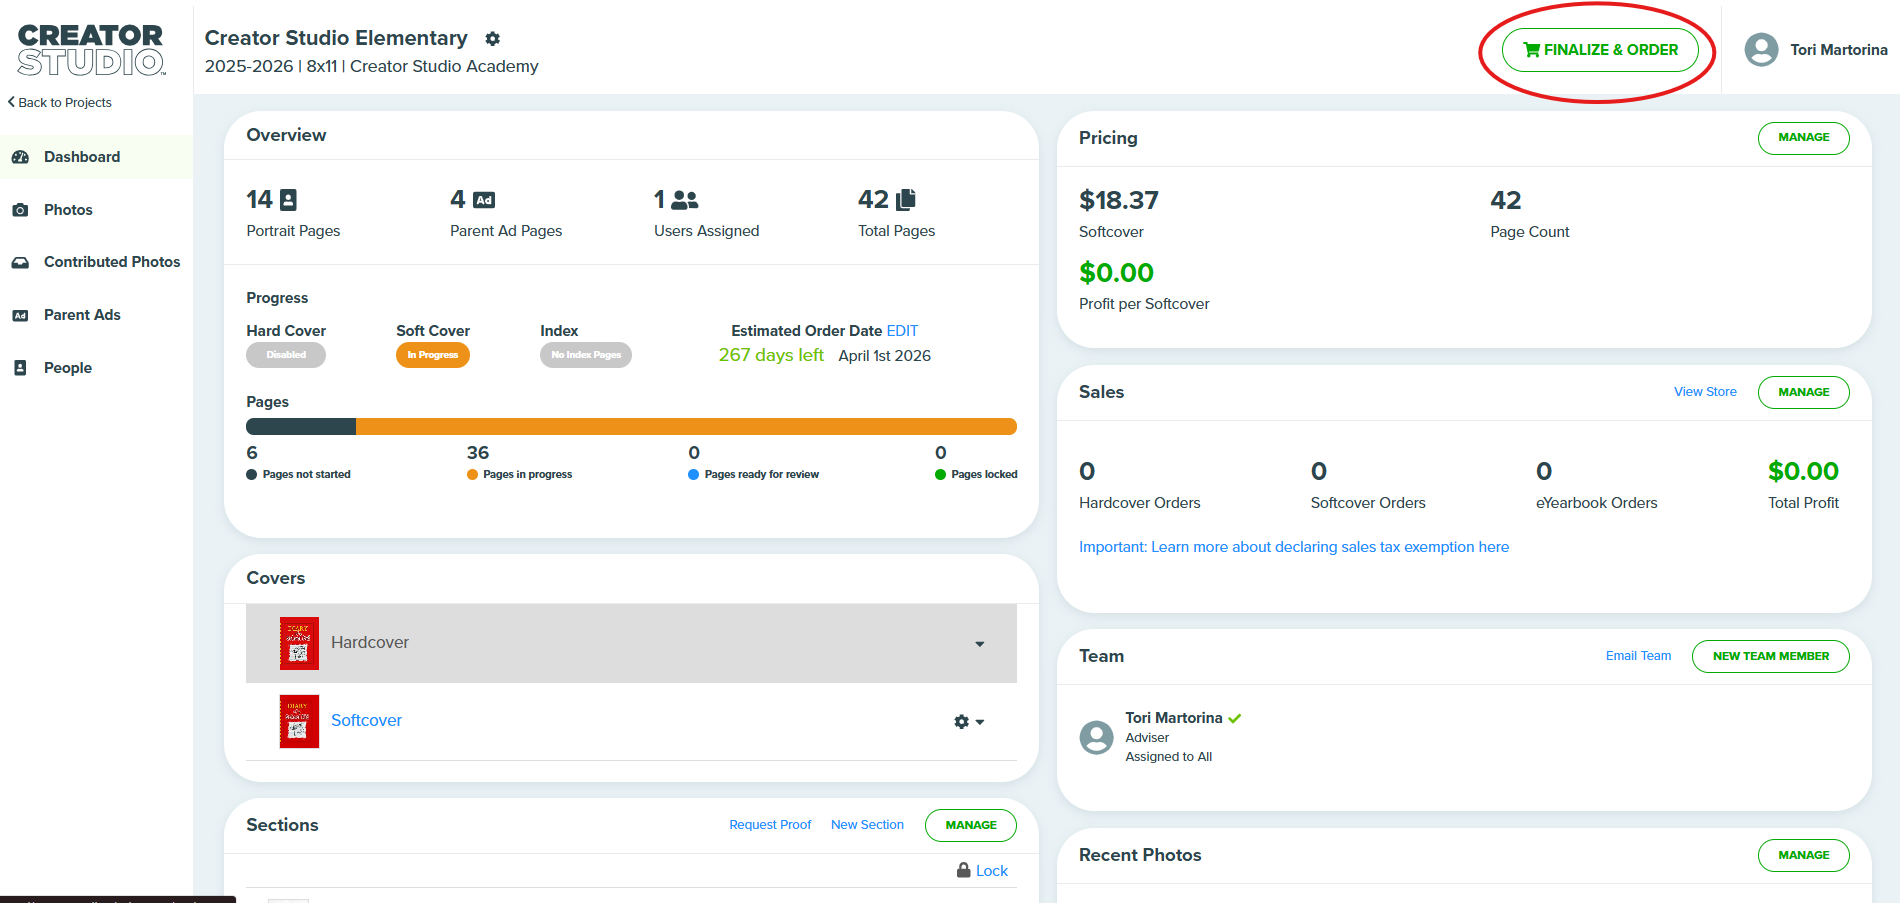Click the dark not-started segment of pages bar

coord(301,427)
